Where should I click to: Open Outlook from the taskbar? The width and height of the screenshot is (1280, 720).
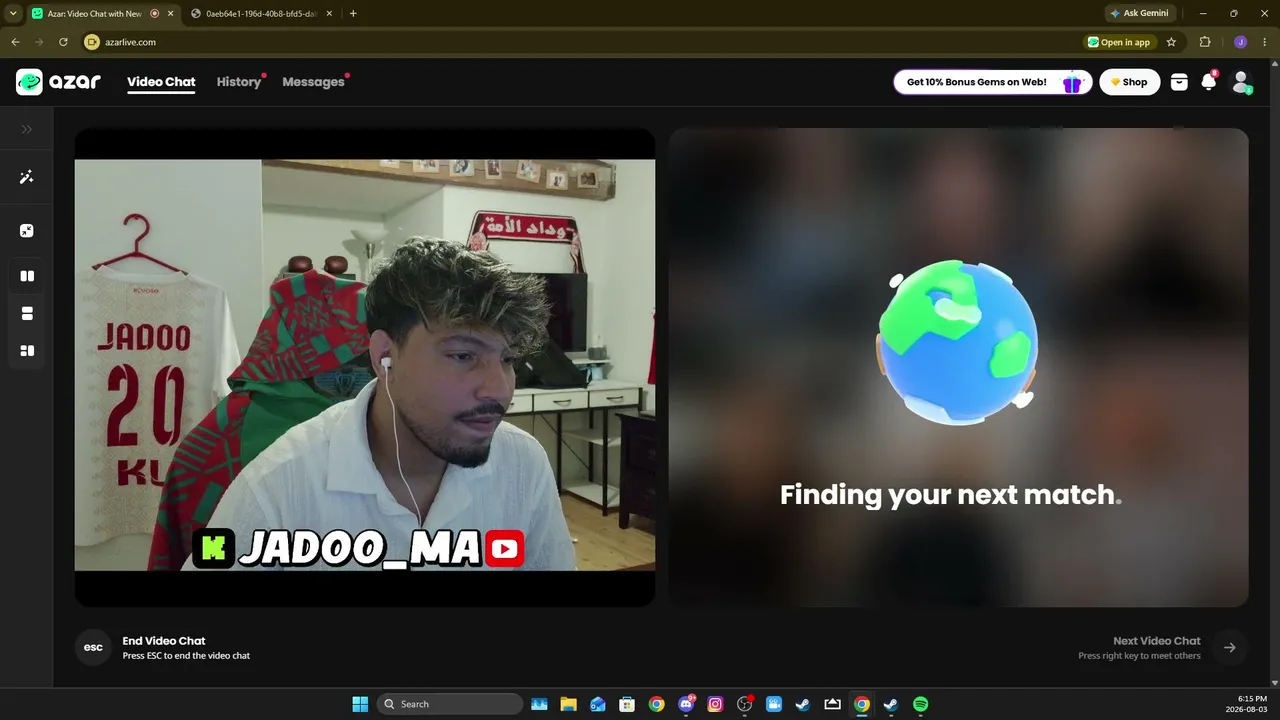pos(598,704)
